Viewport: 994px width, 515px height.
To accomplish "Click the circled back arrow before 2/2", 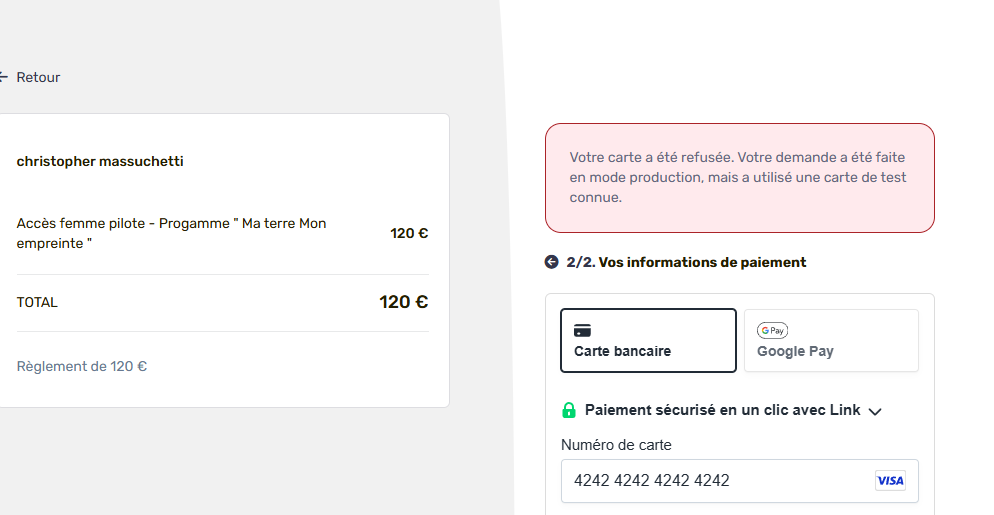I will pos(552,262).
